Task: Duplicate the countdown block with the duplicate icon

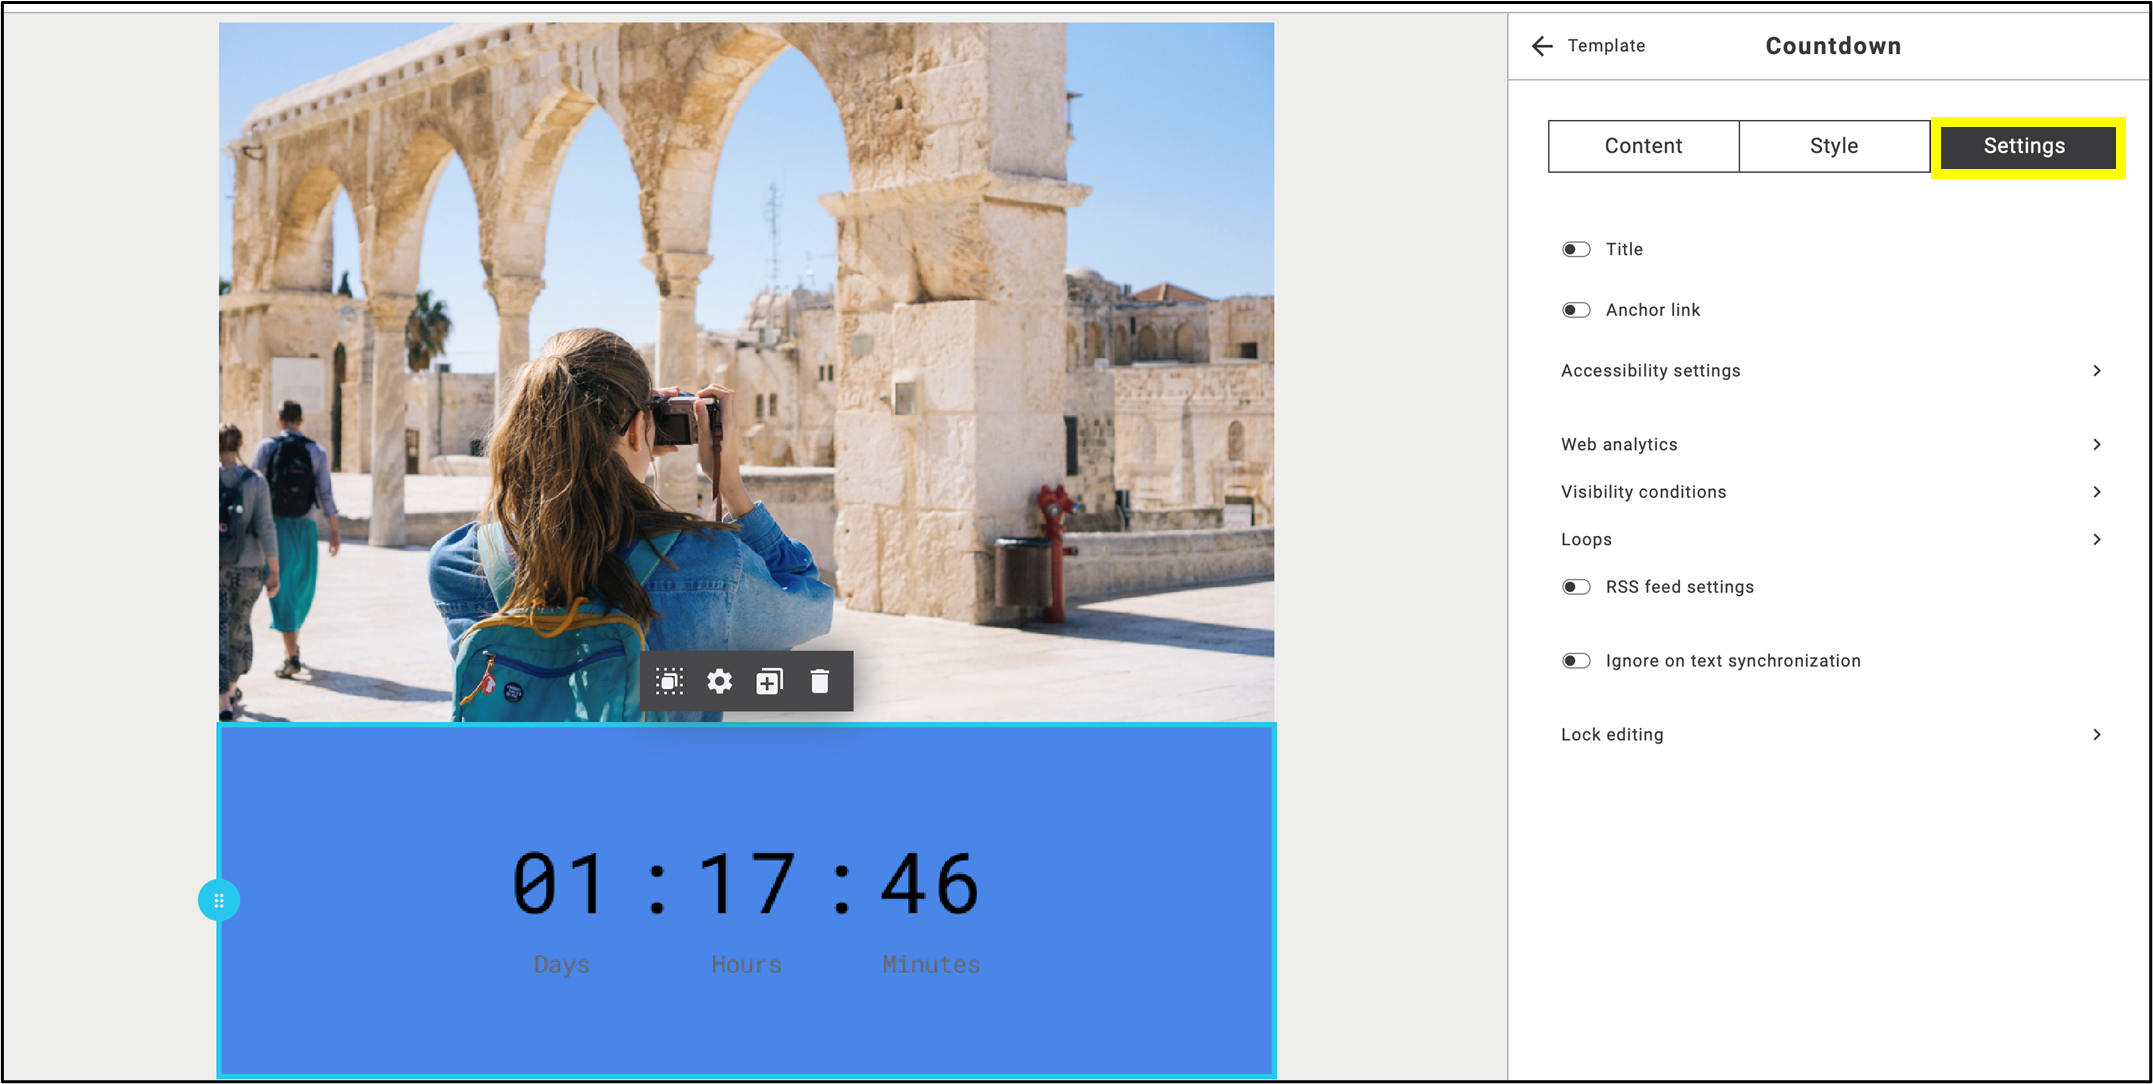Action: coord(769,682)
